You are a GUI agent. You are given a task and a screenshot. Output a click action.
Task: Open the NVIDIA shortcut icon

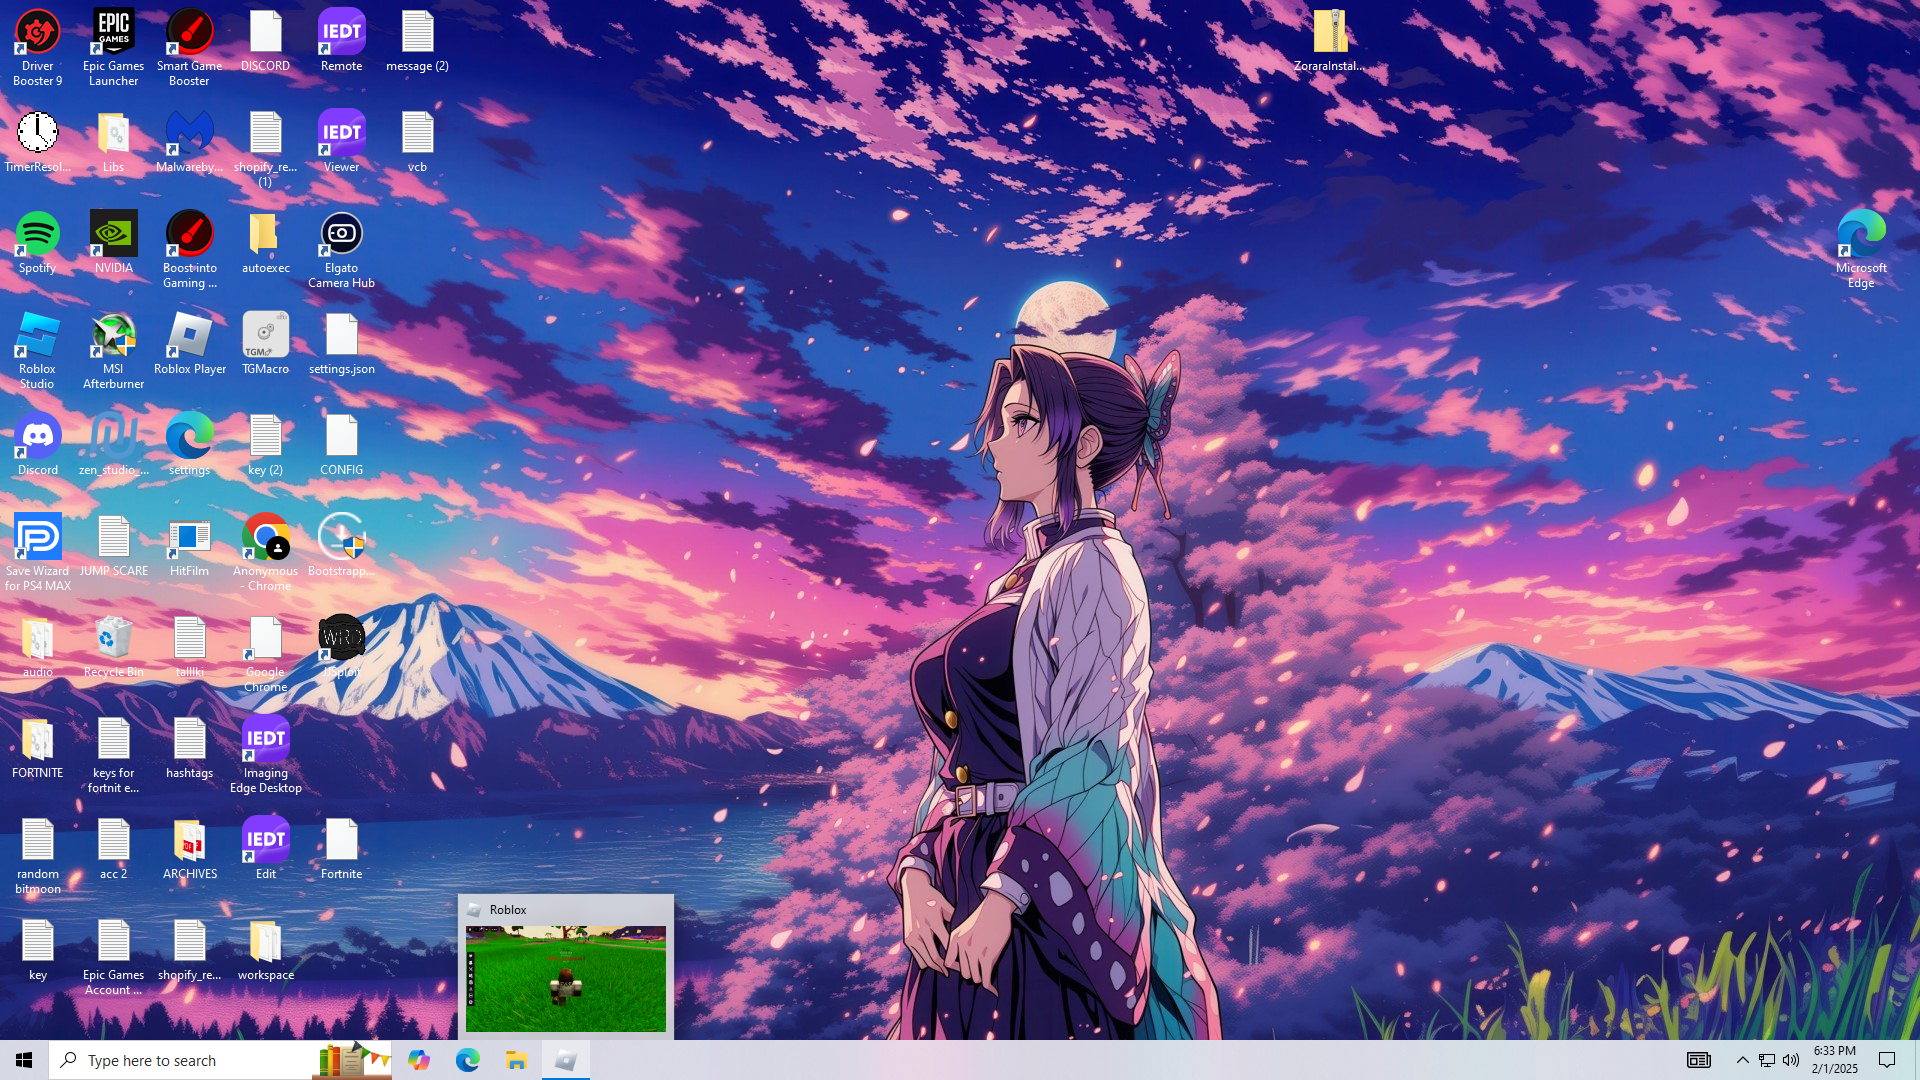tap(113, 236)
